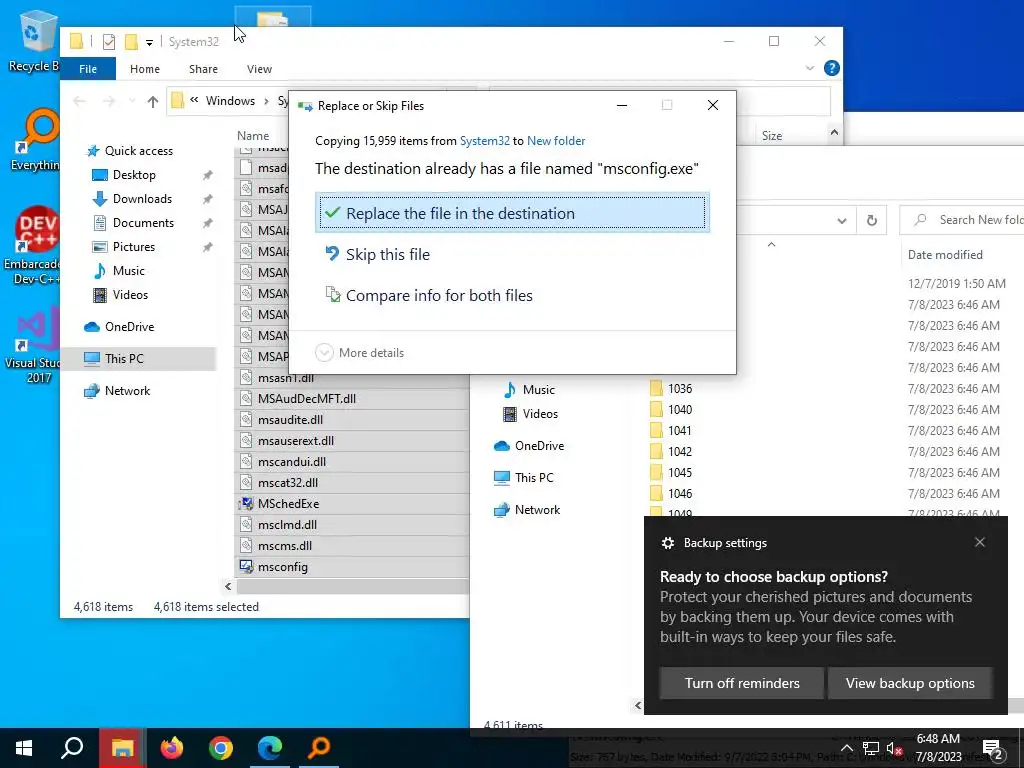The width and height of the screenshot is (1024, 768).
Task: Open the View ribbon tab
Action: click(x=259, y=69)
